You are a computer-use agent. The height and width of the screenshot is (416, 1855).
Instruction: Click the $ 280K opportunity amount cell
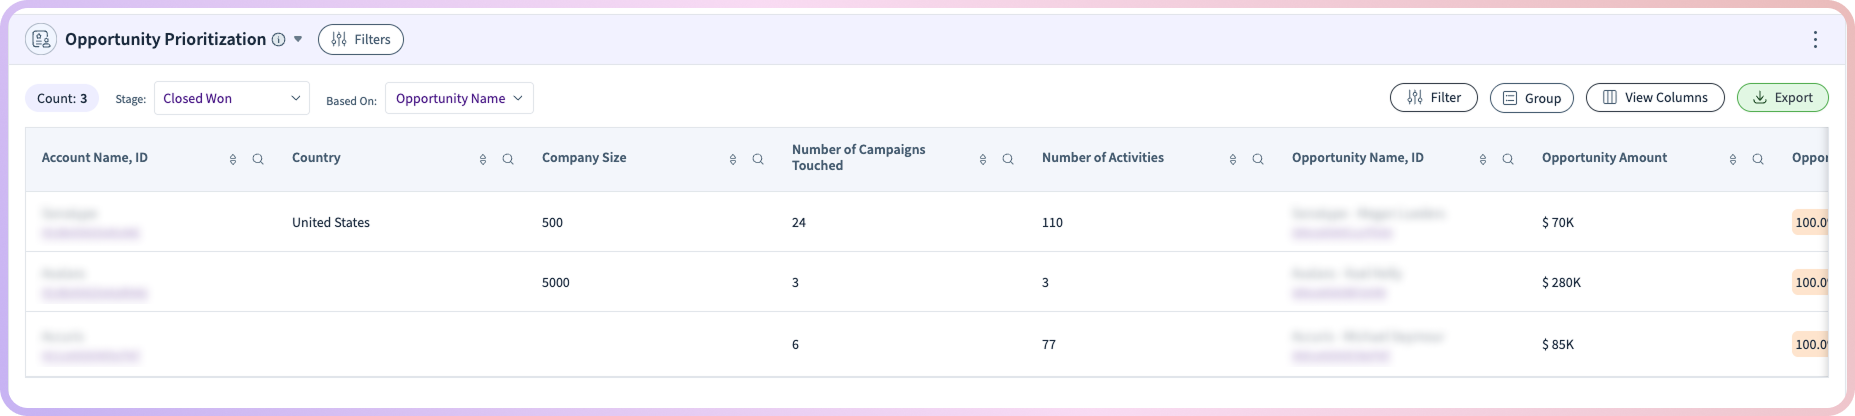[x=1561, y=283]
